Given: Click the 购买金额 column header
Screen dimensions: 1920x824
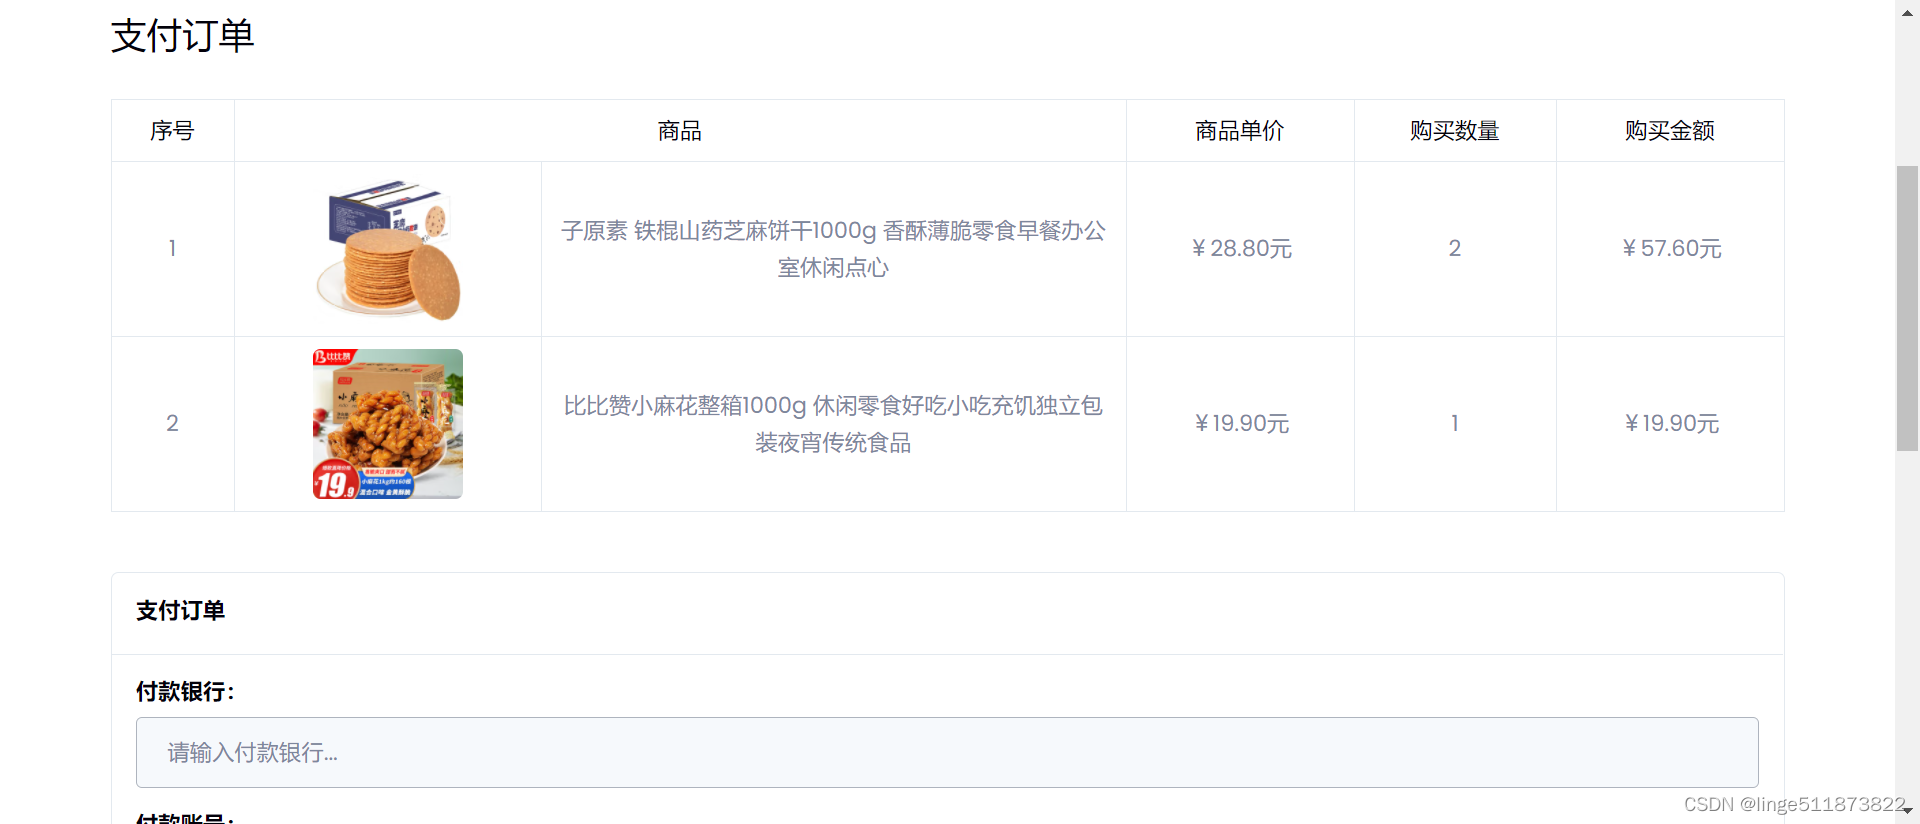Looking at the screenshot, I should click(1670, 131).
